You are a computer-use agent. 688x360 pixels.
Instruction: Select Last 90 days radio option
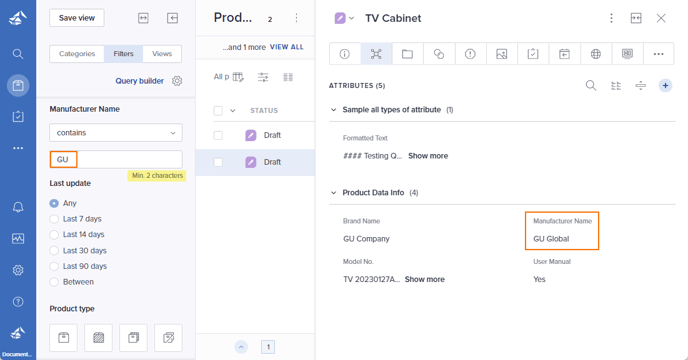tap(54, 266)
